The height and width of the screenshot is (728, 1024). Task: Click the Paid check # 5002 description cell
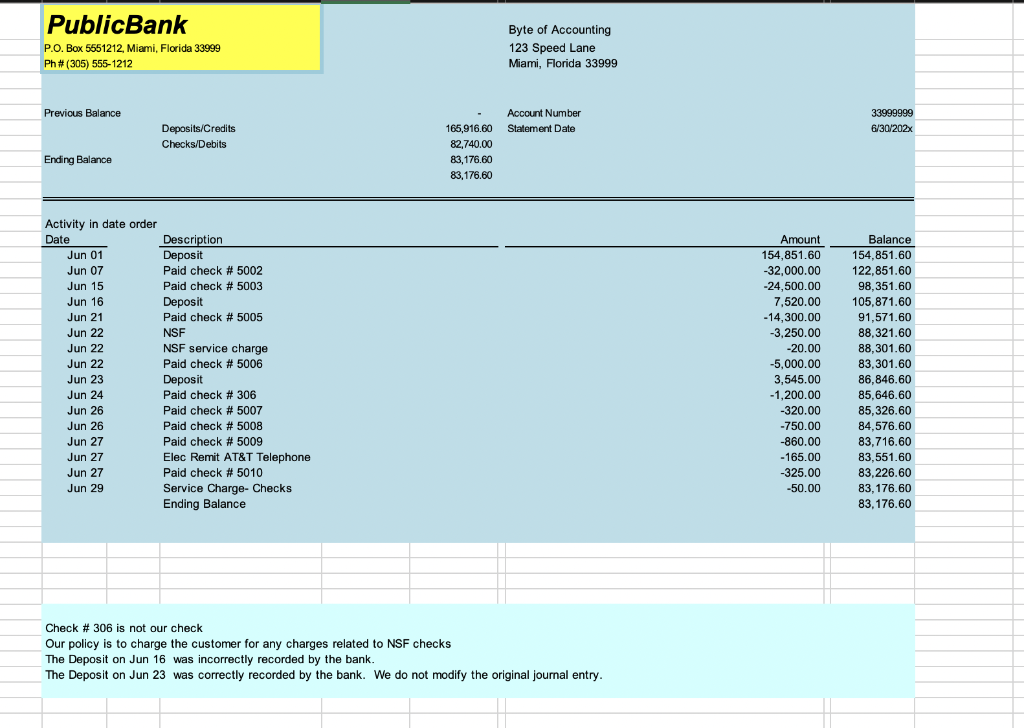213,270
